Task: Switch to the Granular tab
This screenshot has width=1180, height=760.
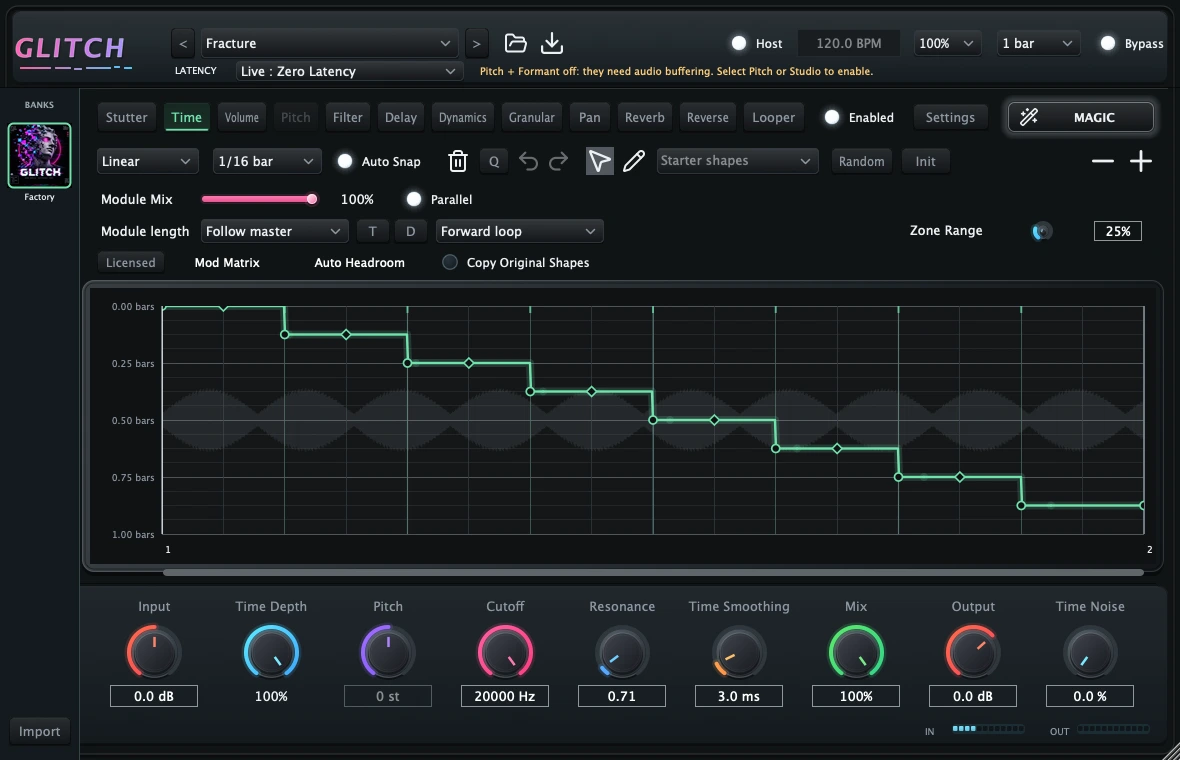Action: [531, 117]
